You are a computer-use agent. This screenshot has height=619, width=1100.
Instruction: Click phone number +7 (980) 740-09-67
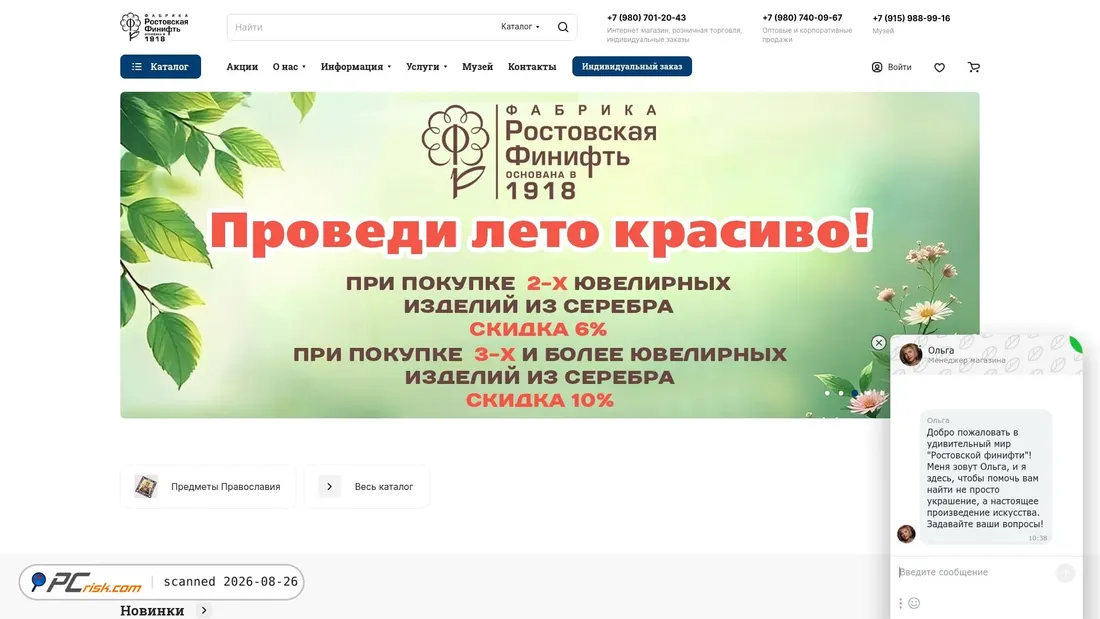802,18
